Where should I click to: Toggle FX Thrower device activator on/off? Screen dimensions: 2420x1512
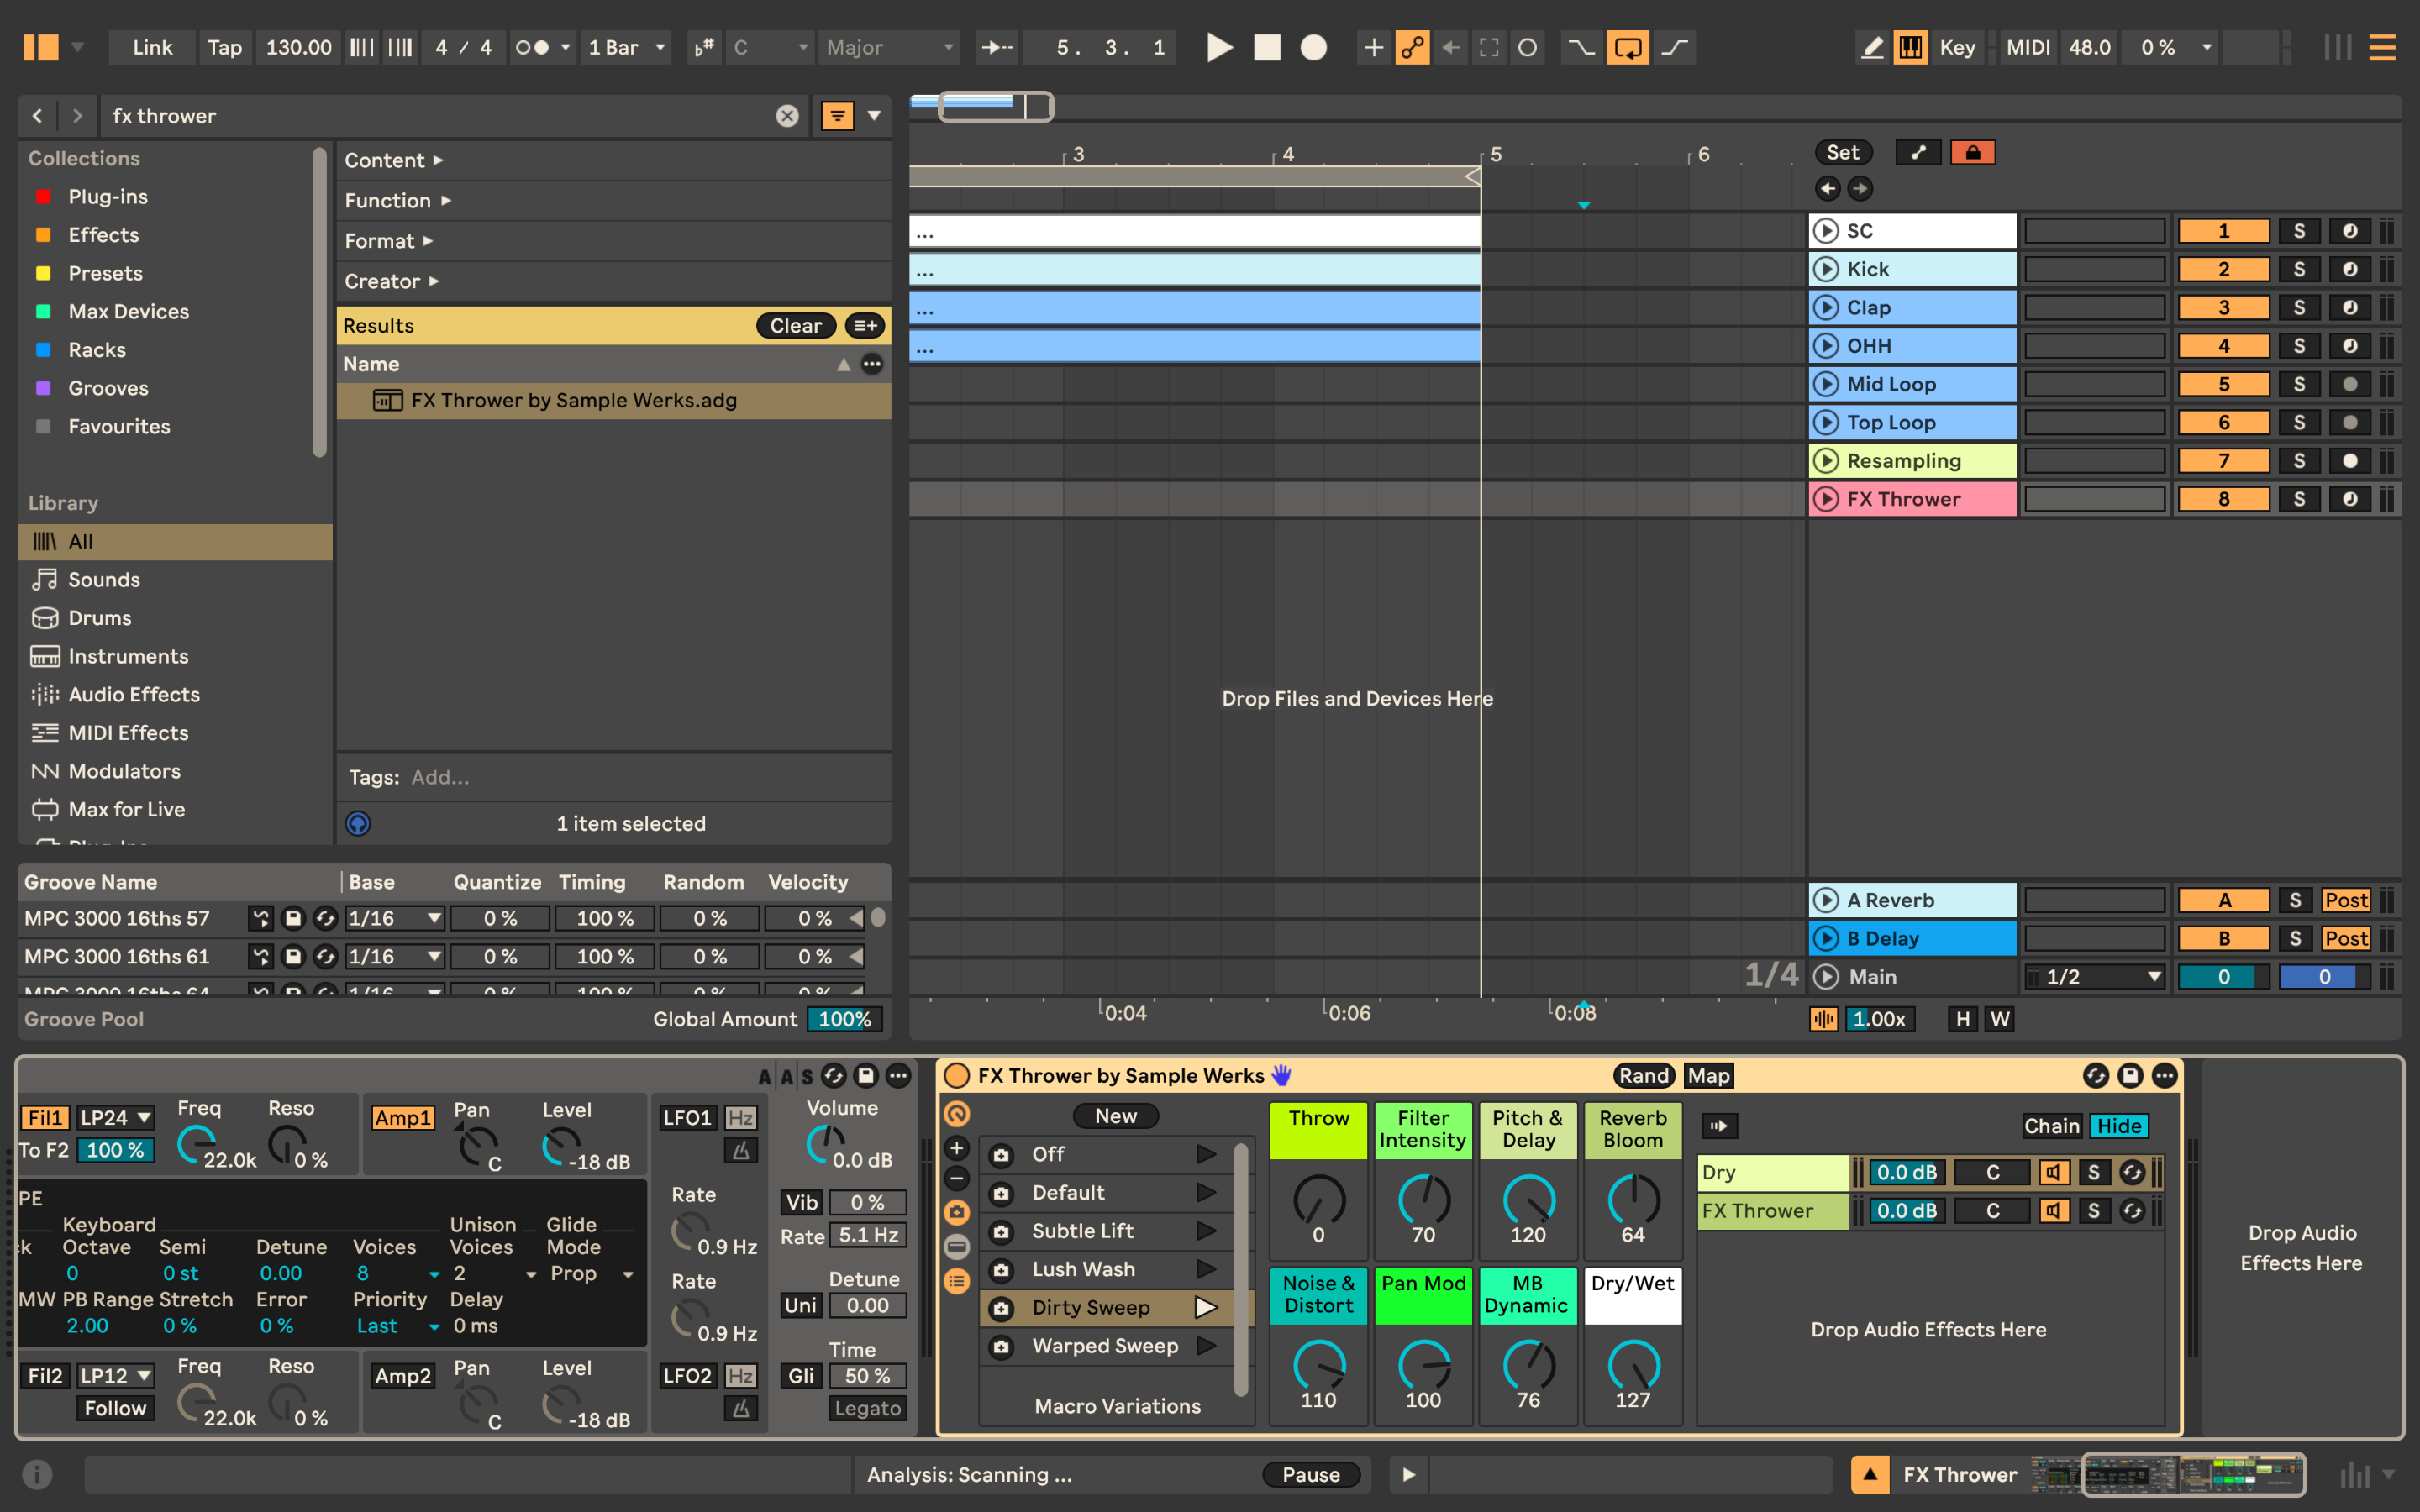pyautogui.click(x=956, y=1075)
